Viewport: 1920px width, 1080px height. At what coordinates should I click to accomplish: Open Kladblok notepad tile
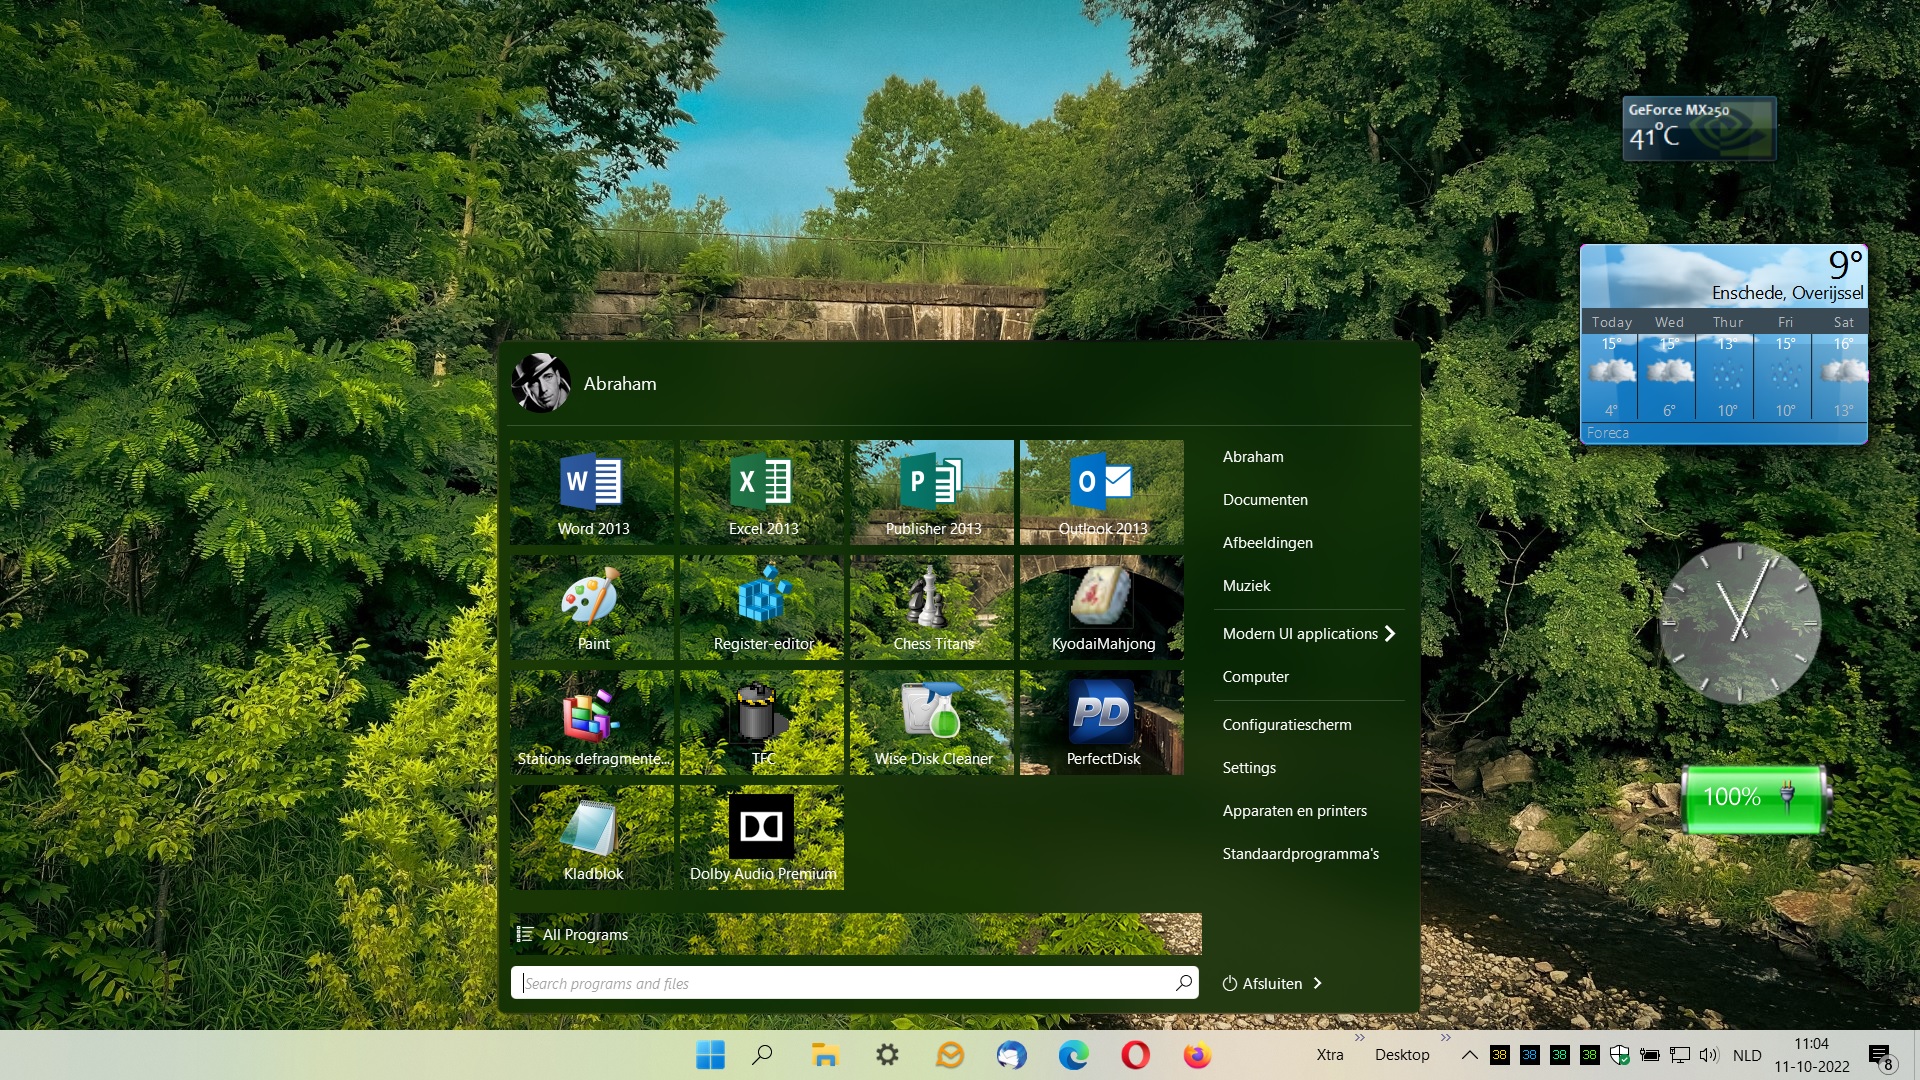point(593,837)
